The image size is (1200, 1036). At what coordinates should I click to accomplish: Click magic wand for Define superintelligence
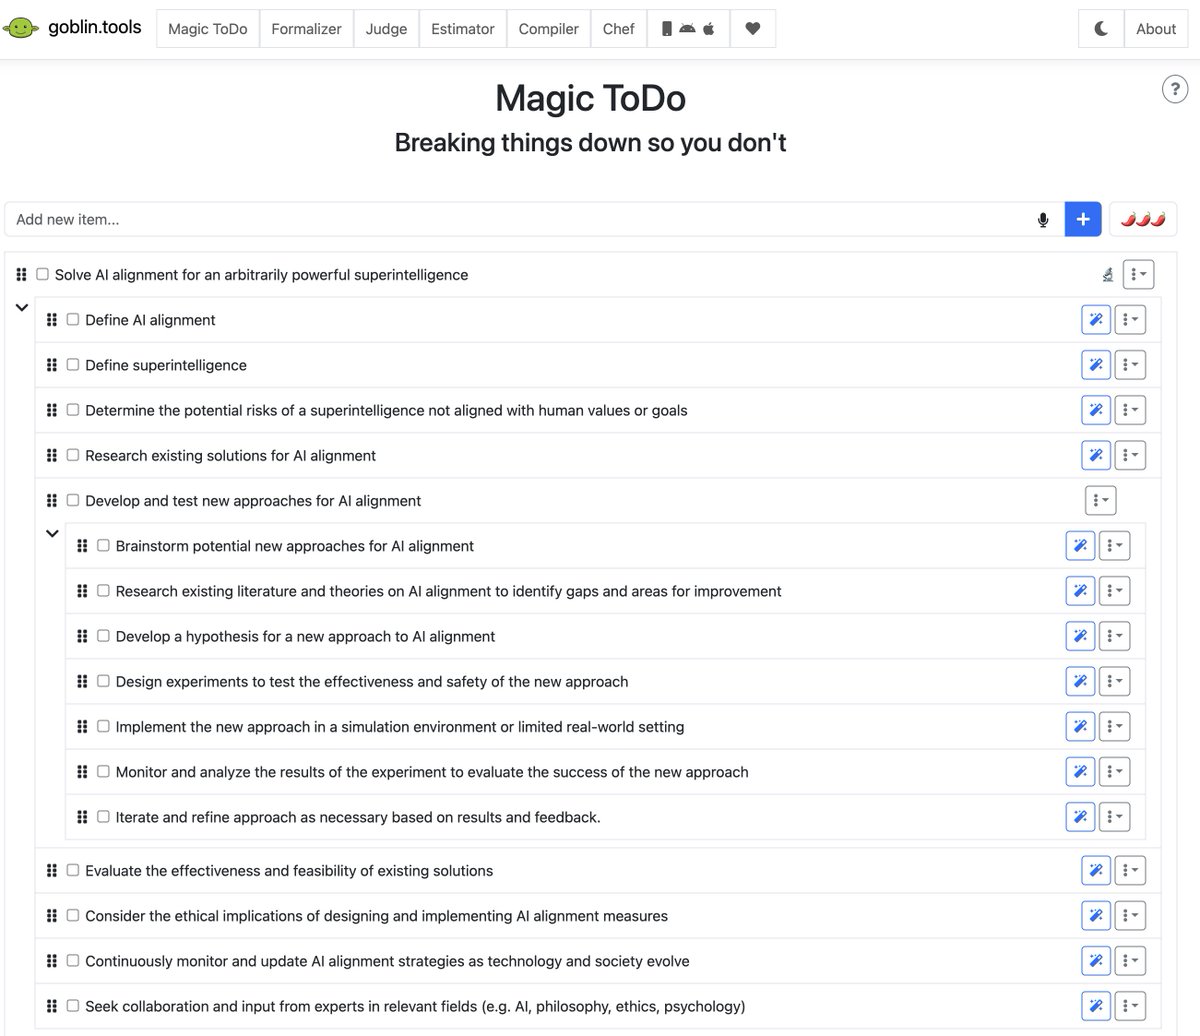[x=1096, y=365]
